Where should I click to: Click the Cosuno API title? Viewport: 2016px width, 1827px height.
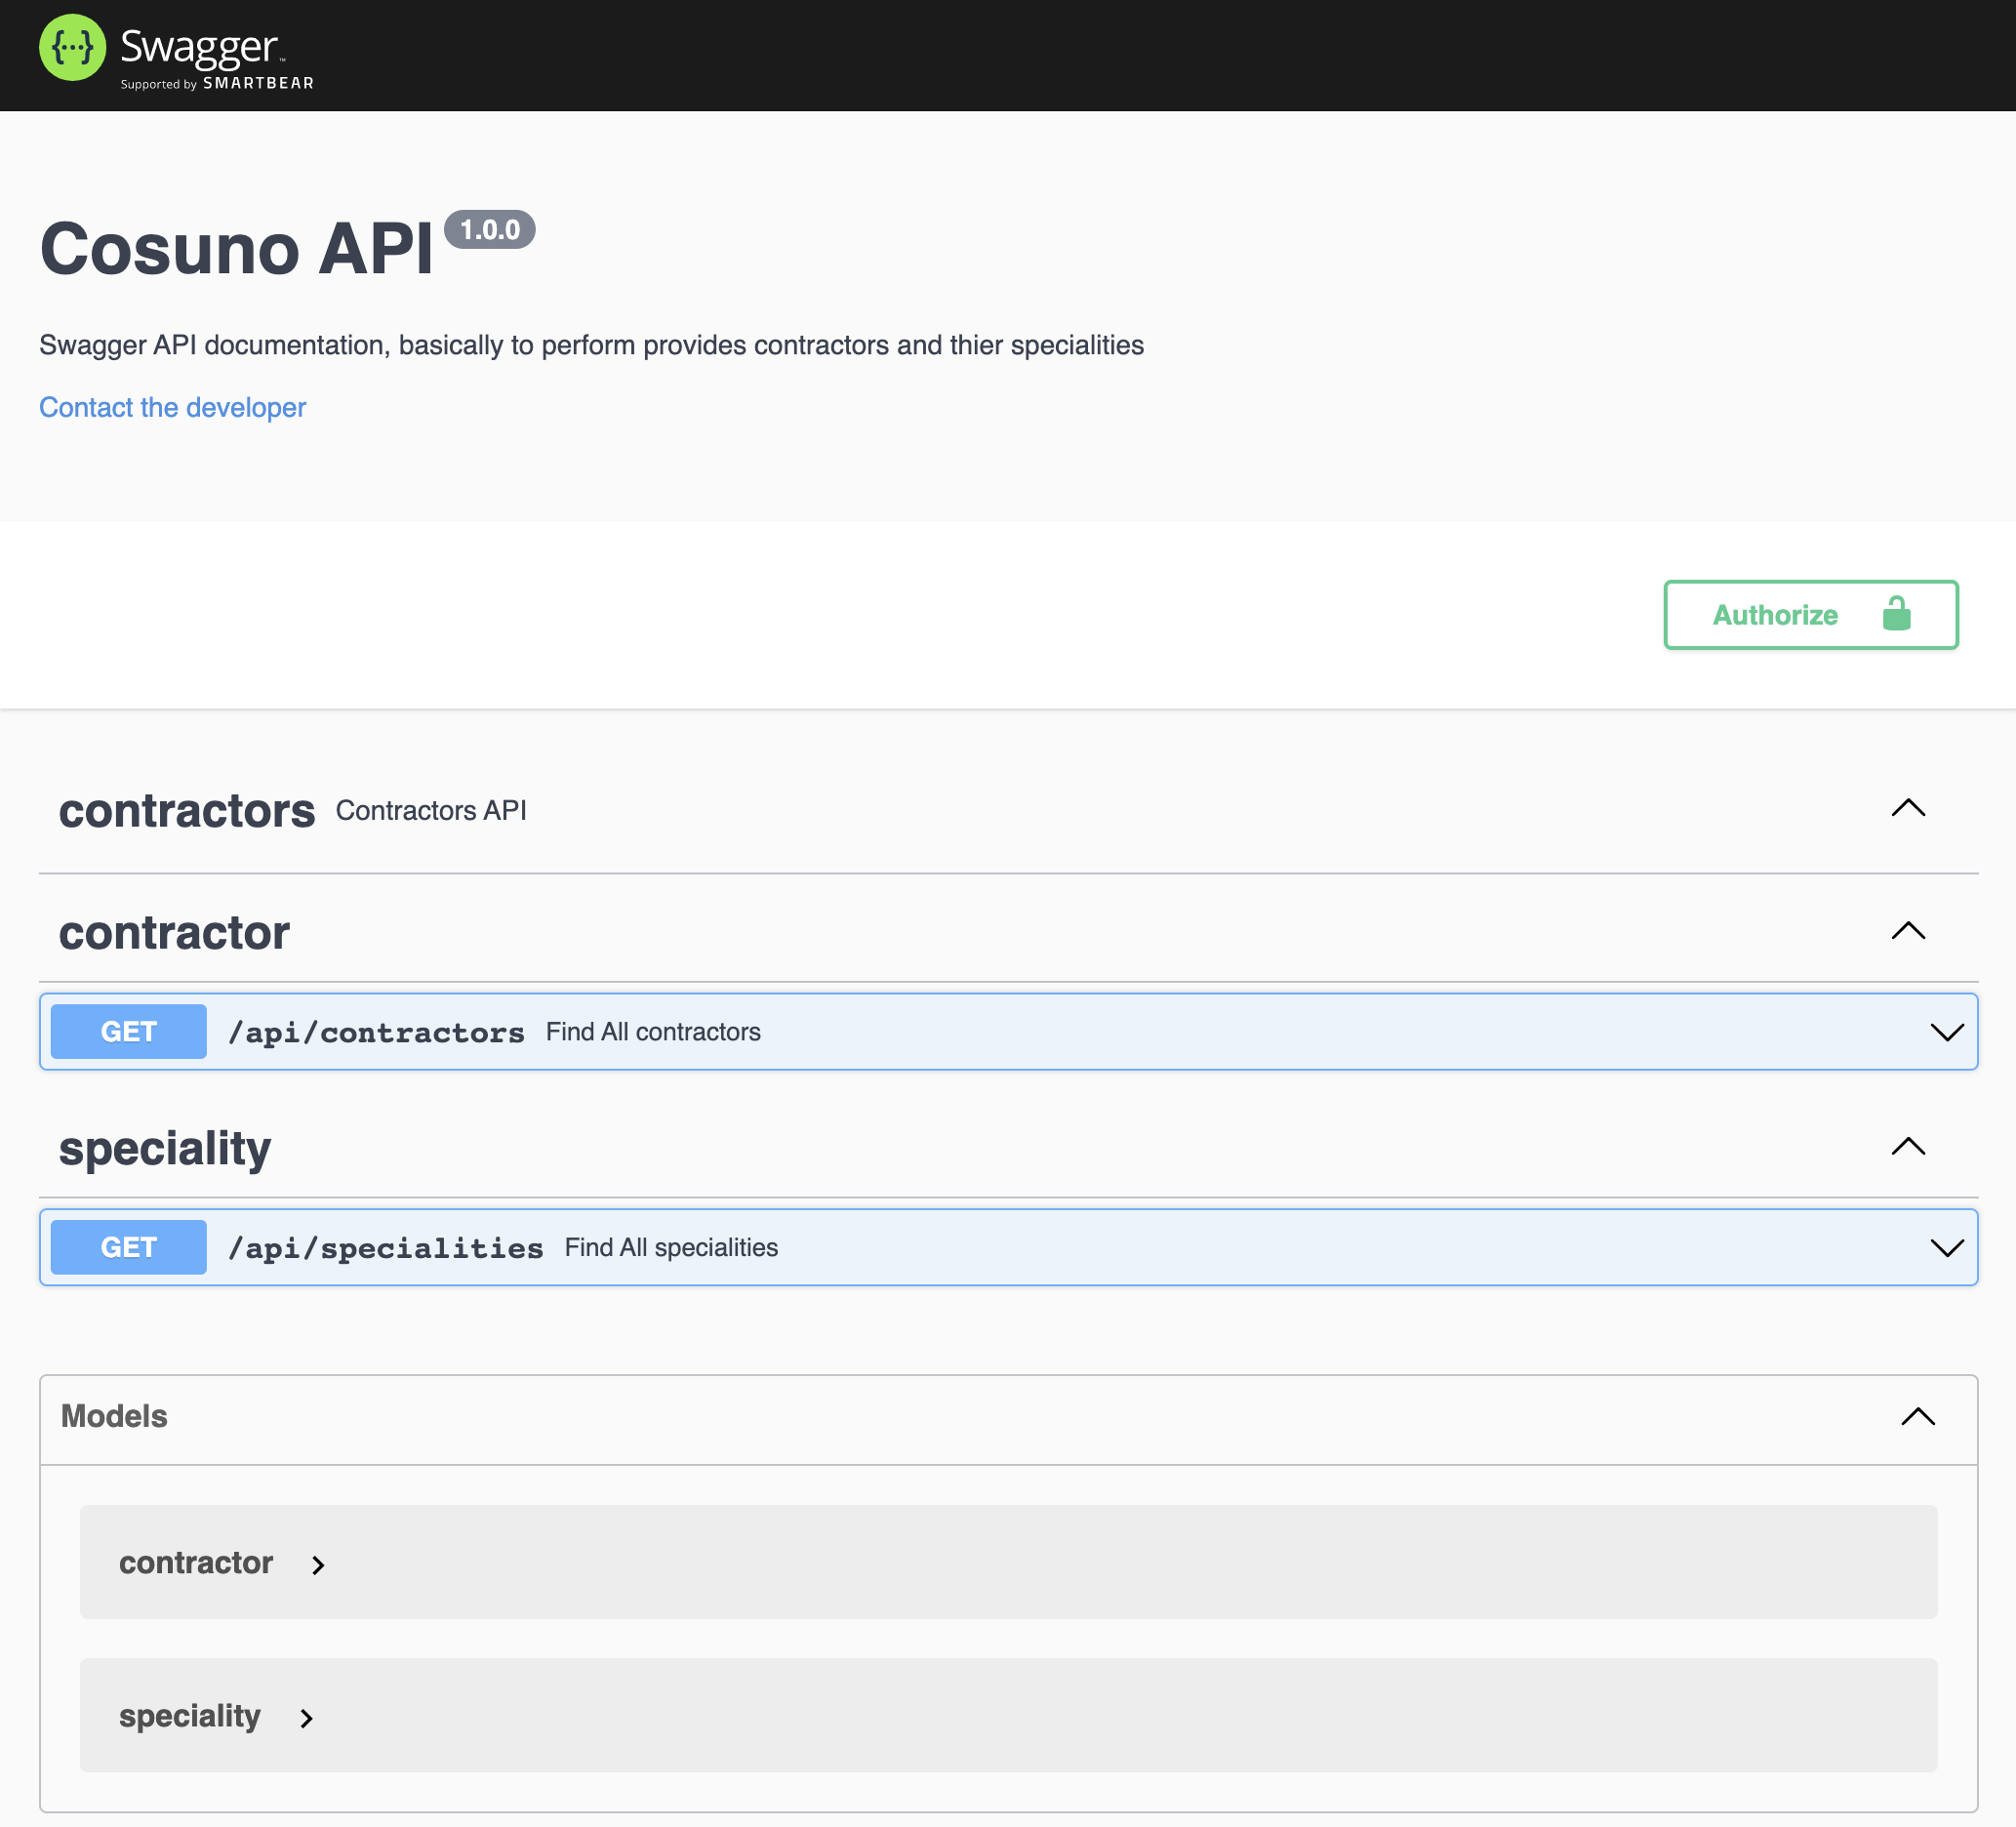click(x=236, y=248)
